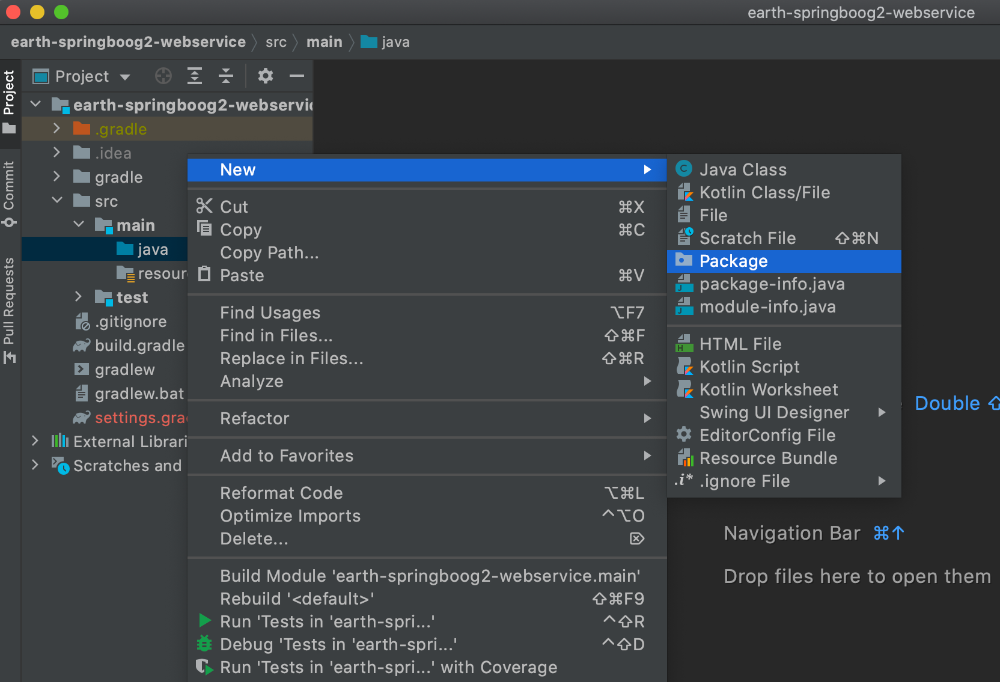
Task: Choose Reformat Code
Action: point(427,493)
